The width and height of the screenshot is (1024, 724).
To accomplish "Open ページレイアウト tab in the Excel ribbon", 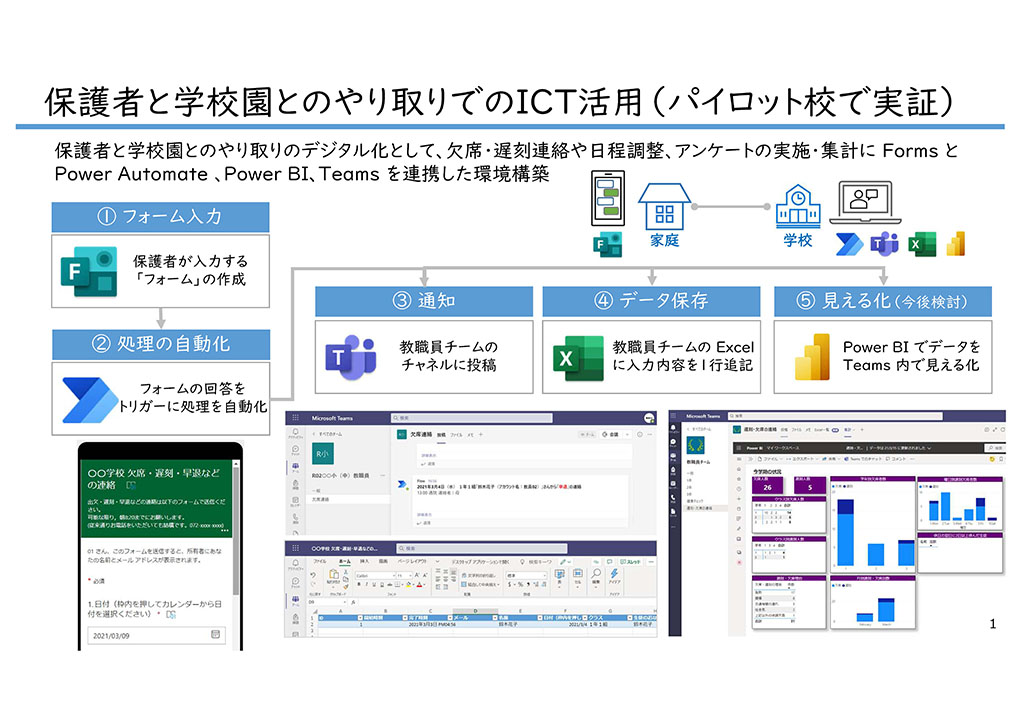I will (x=413, y=561).
